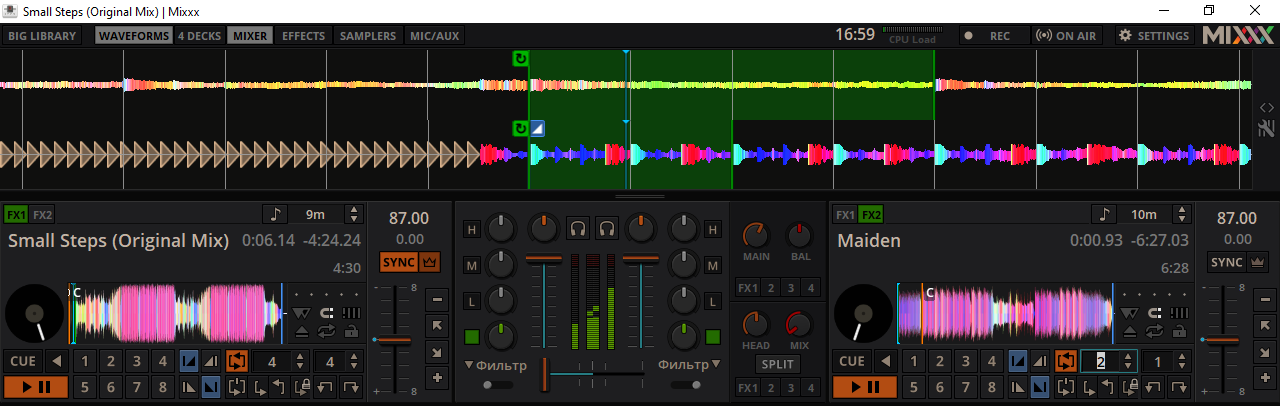The width and height of the screenshot is (1280, 406).
Task: Assign main output to FX1
Action: (x=749, y=288)
